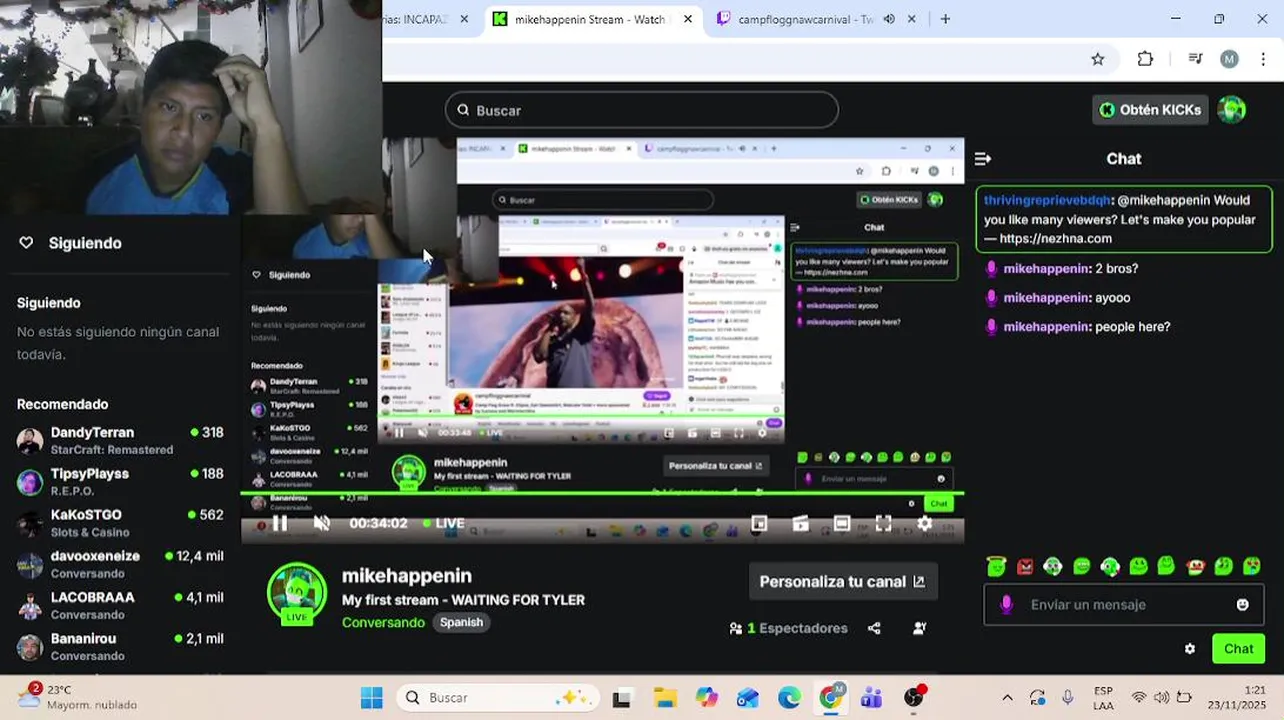Focus the Kick Buscar search field
The width and height of the screenshot is (1284, 720).
642,110
